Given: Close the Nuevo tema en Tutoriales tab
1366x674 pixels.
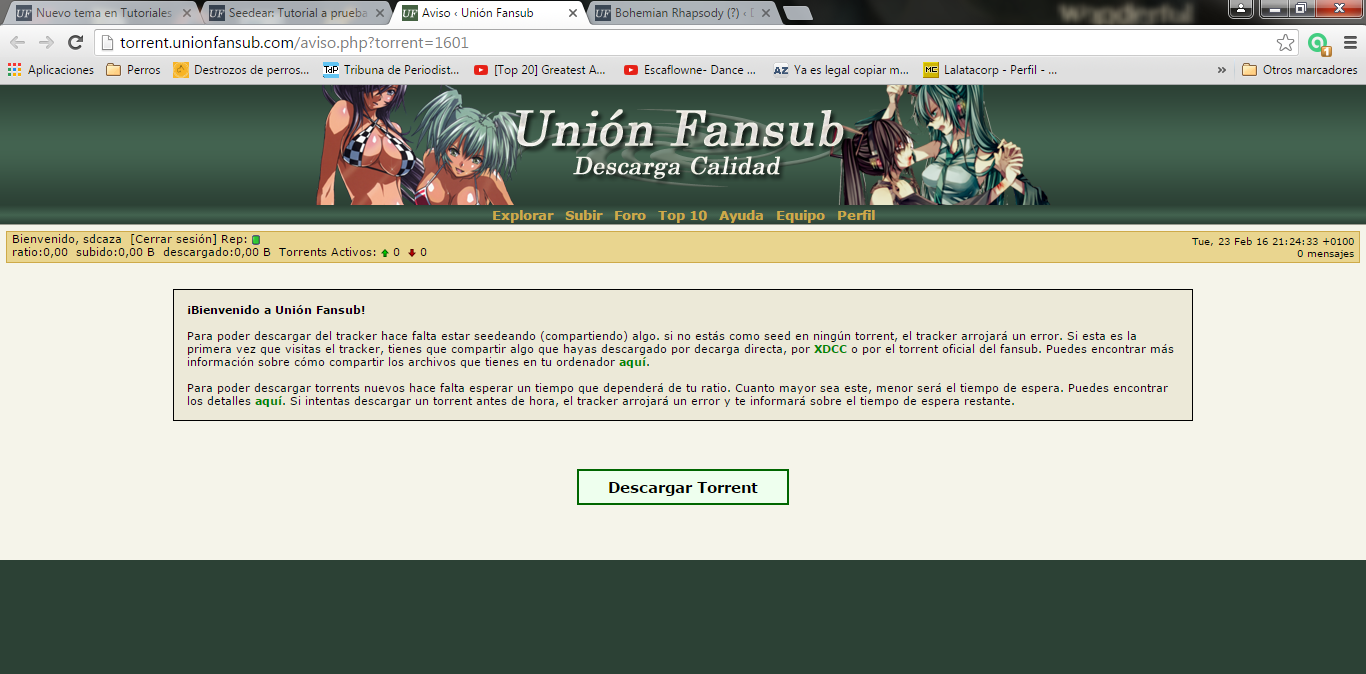Looking at the screenshot, I should point(186,13).
